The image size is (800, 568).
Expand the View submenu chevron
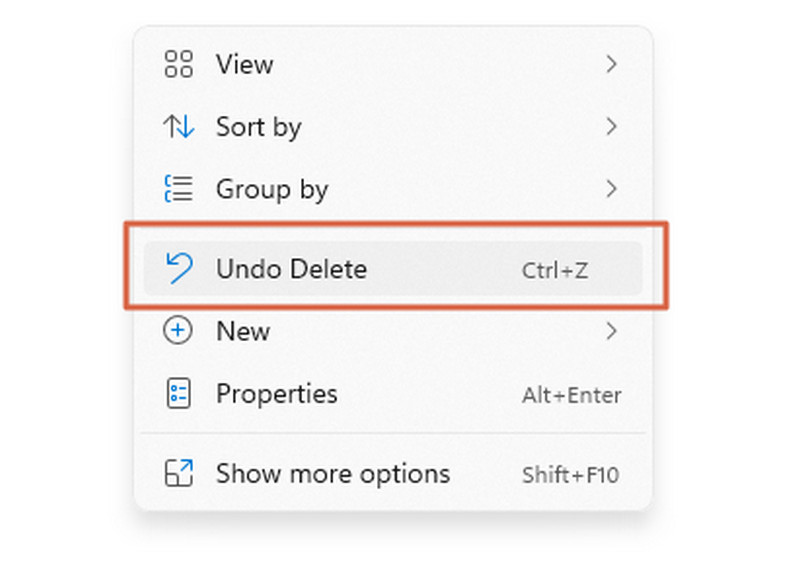click(x=611, y=64)
